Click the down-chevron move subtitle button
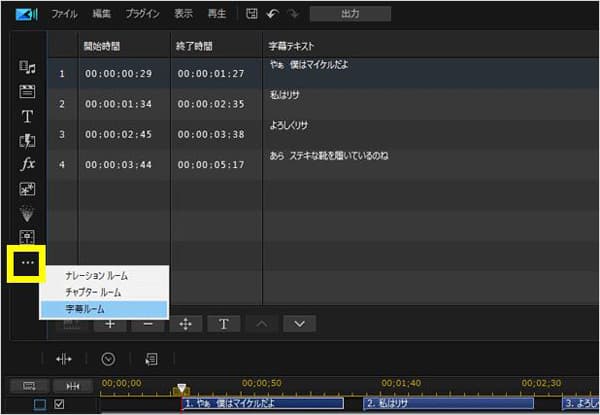Image resolution: width=600 pixels, height=415 pixels. click(x=299, y=323)
